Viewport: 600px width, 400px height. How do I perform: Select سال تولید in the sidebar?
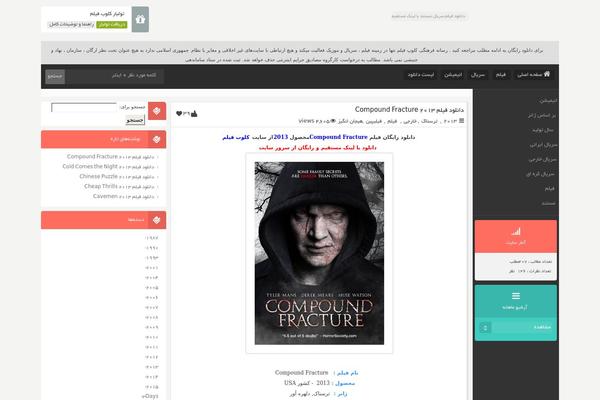tap(543, 130)
